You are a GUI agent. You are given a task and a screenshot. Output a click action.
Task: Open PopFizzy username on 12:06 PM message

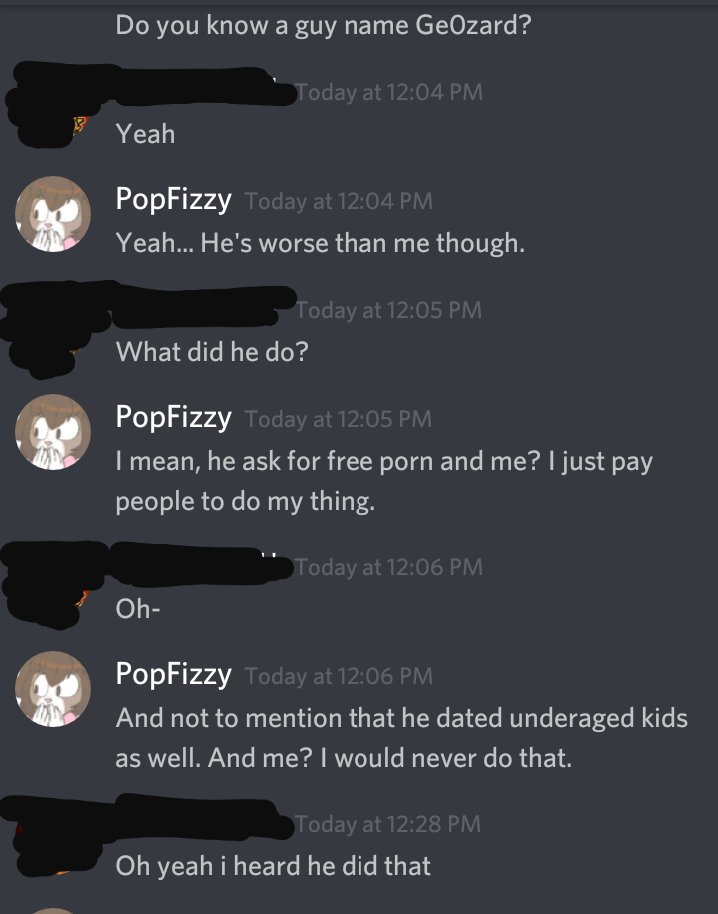pyautogui.click(x=173, y=674)
